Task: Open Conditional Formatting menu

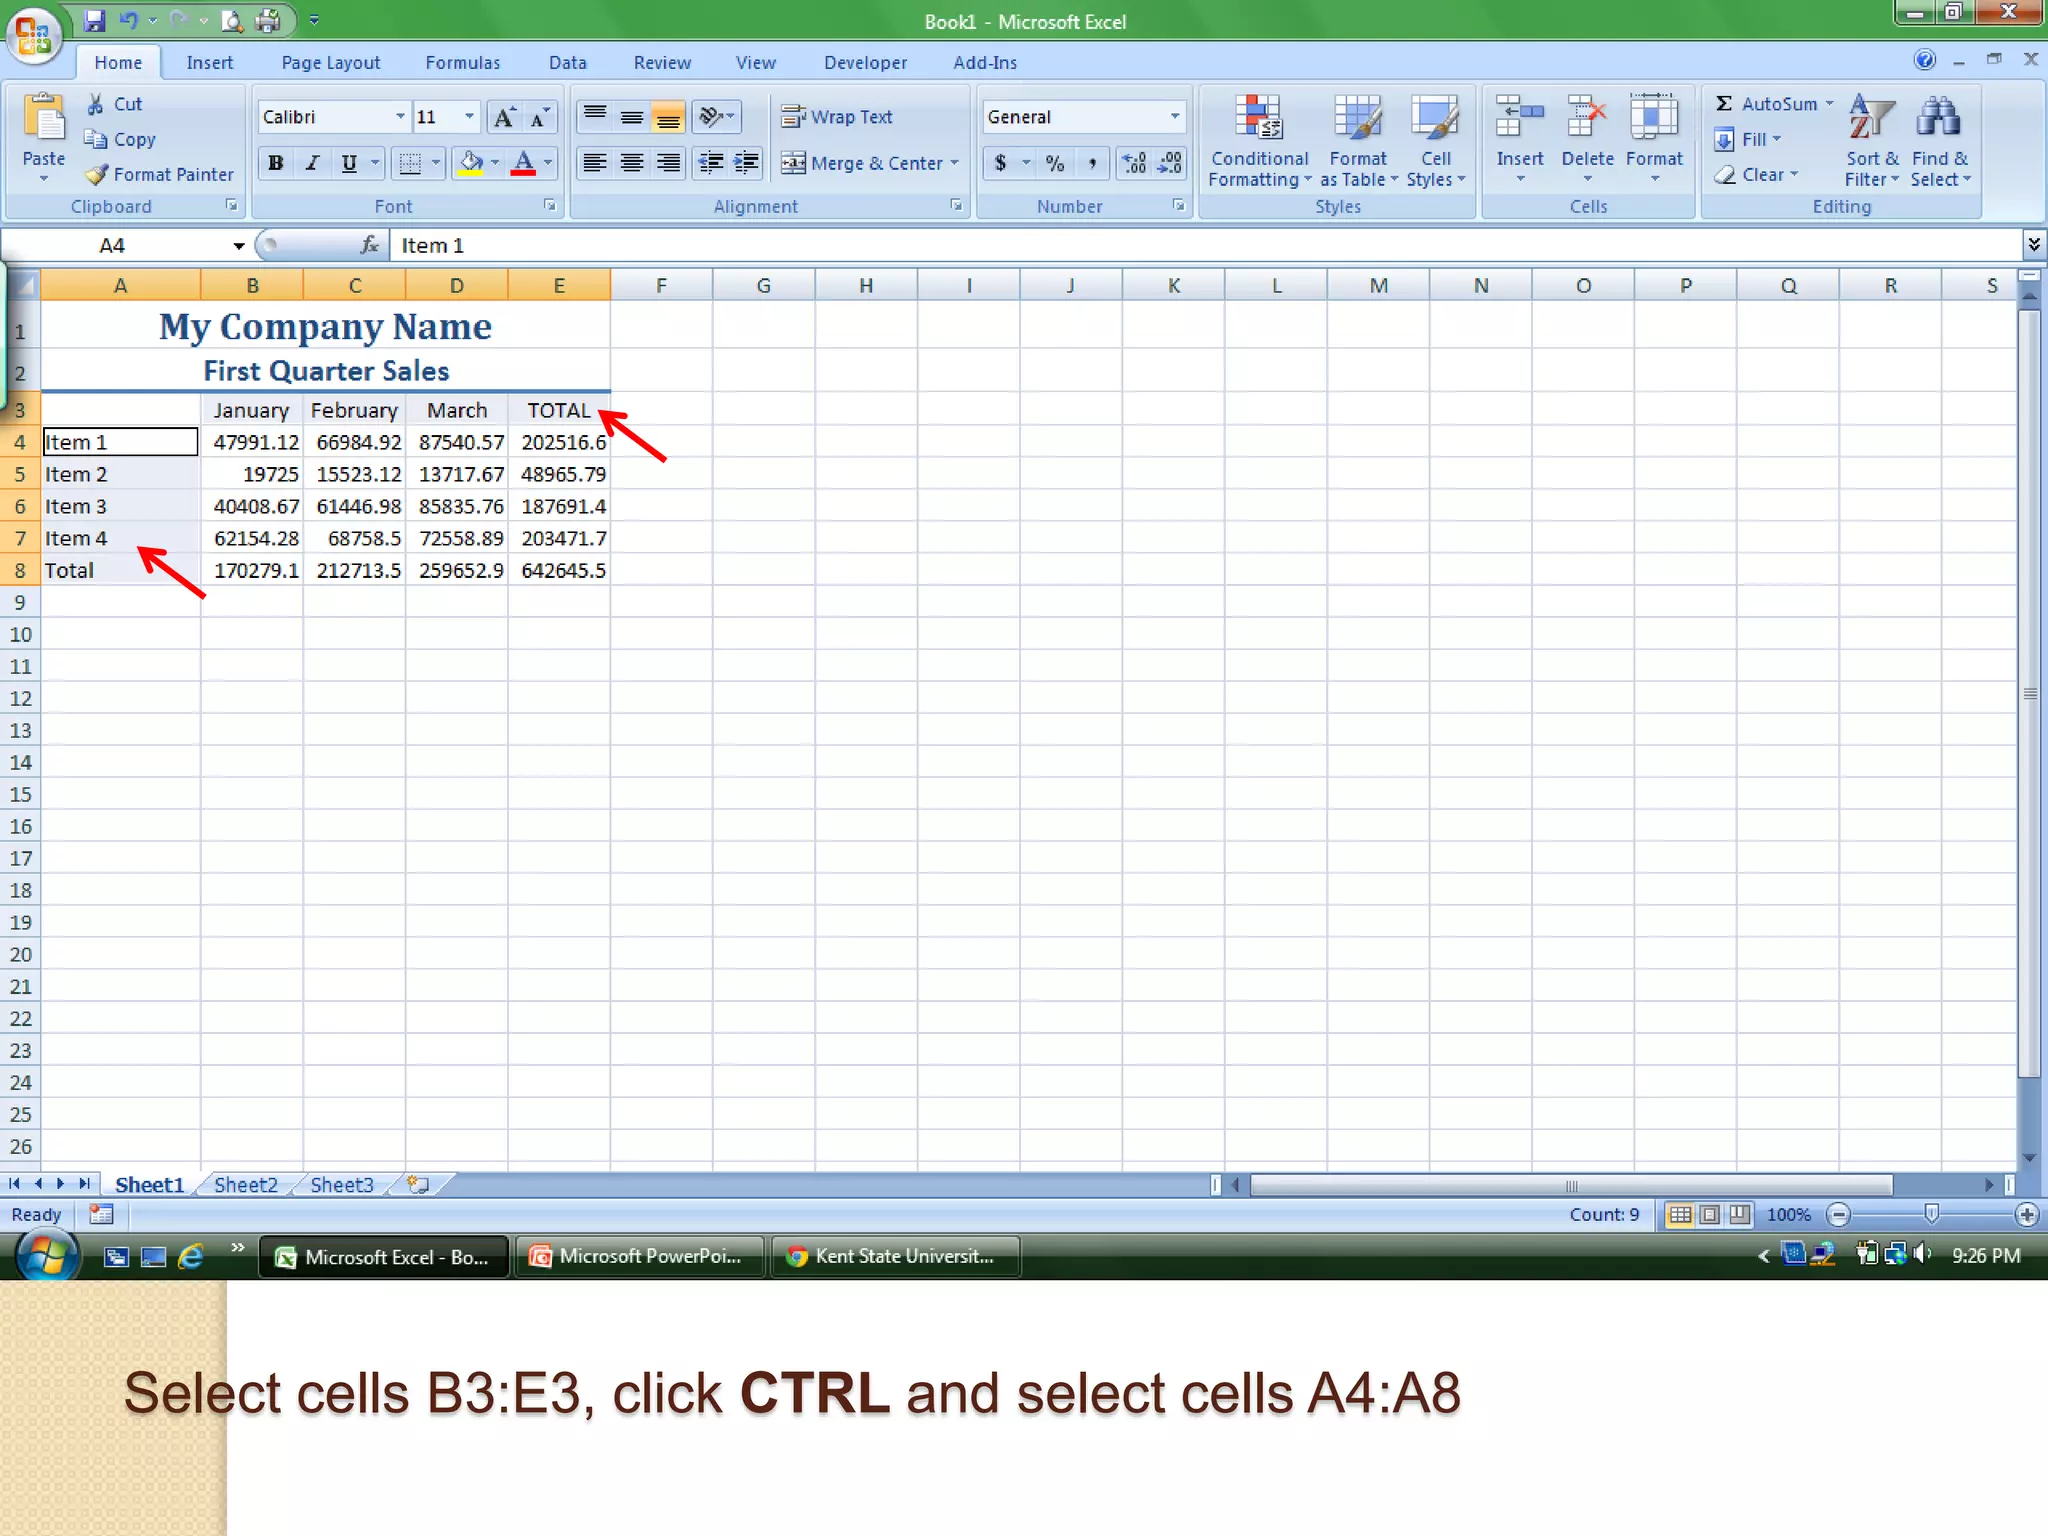Action: pos(1259,141)
